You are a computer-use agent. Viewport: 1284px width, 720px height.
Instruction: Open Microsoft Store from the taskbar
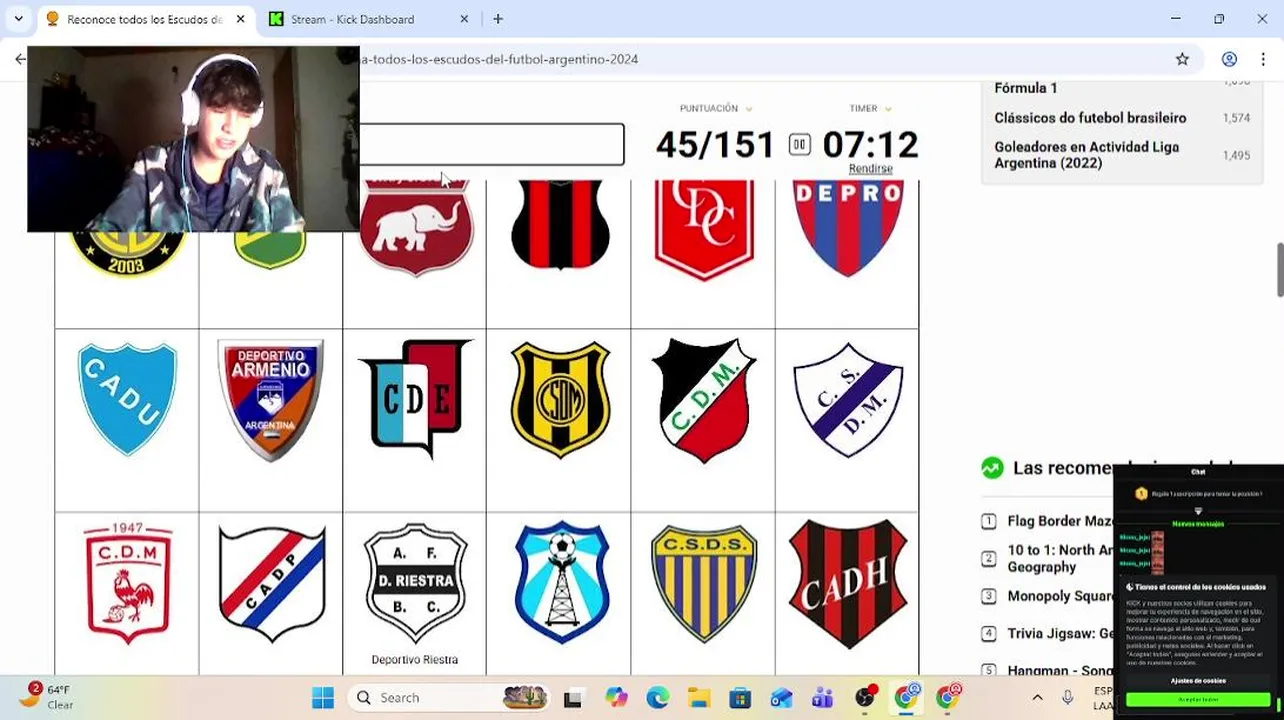coord(740,698)
